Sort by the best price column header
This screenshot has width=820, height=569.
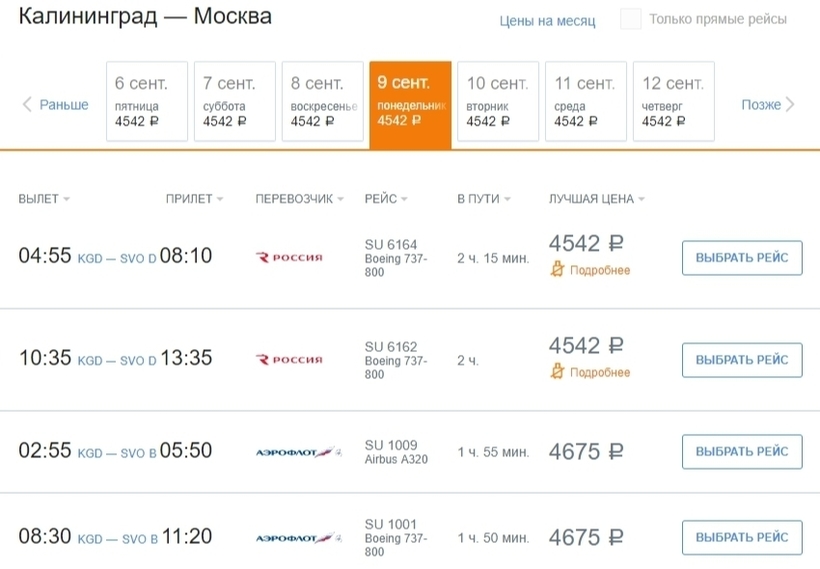[x=596, y=199]
